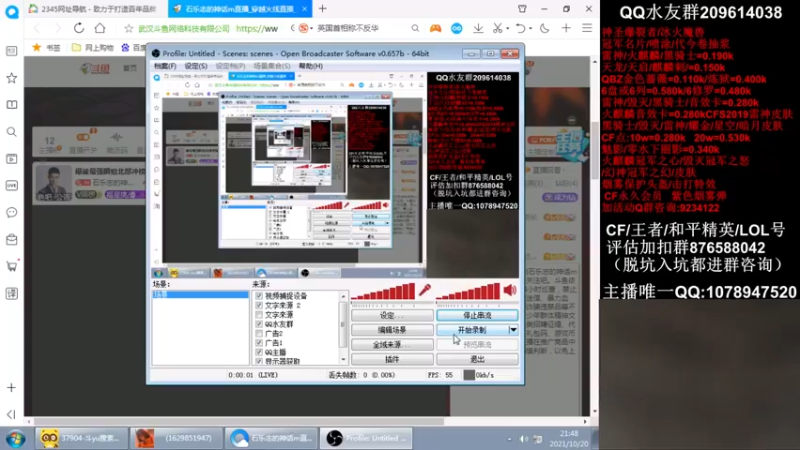Open the chat bubble icon in left sidebar
Viewport: 800px width, 450px height.
pos(12,212)
